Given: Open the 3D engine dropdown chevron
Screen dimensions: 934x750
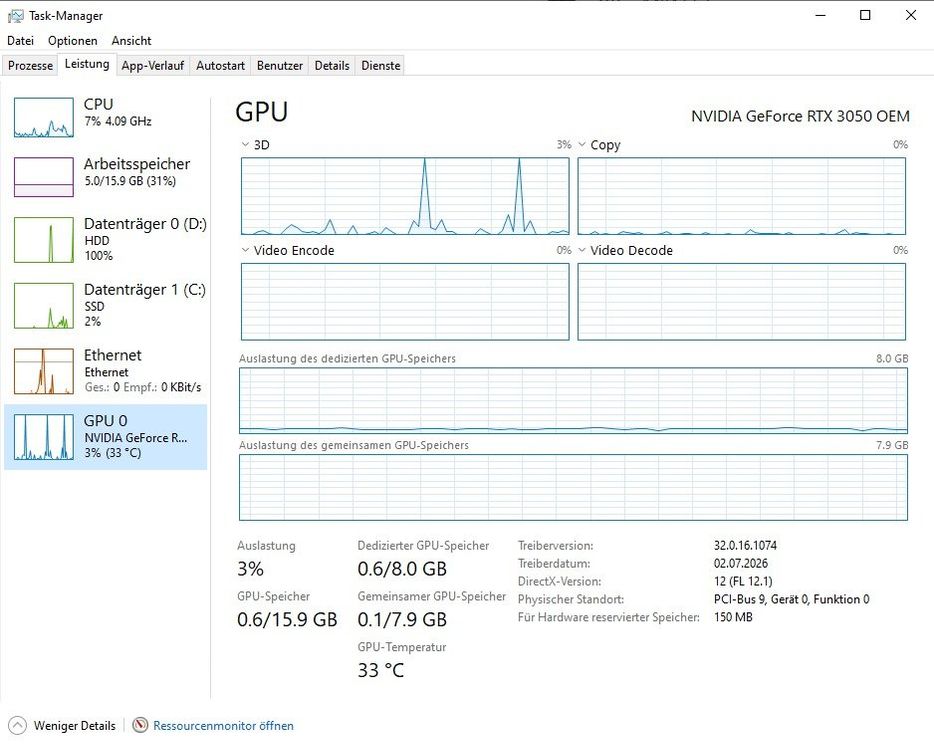Looking at the screenshot, I should (245, 144).
